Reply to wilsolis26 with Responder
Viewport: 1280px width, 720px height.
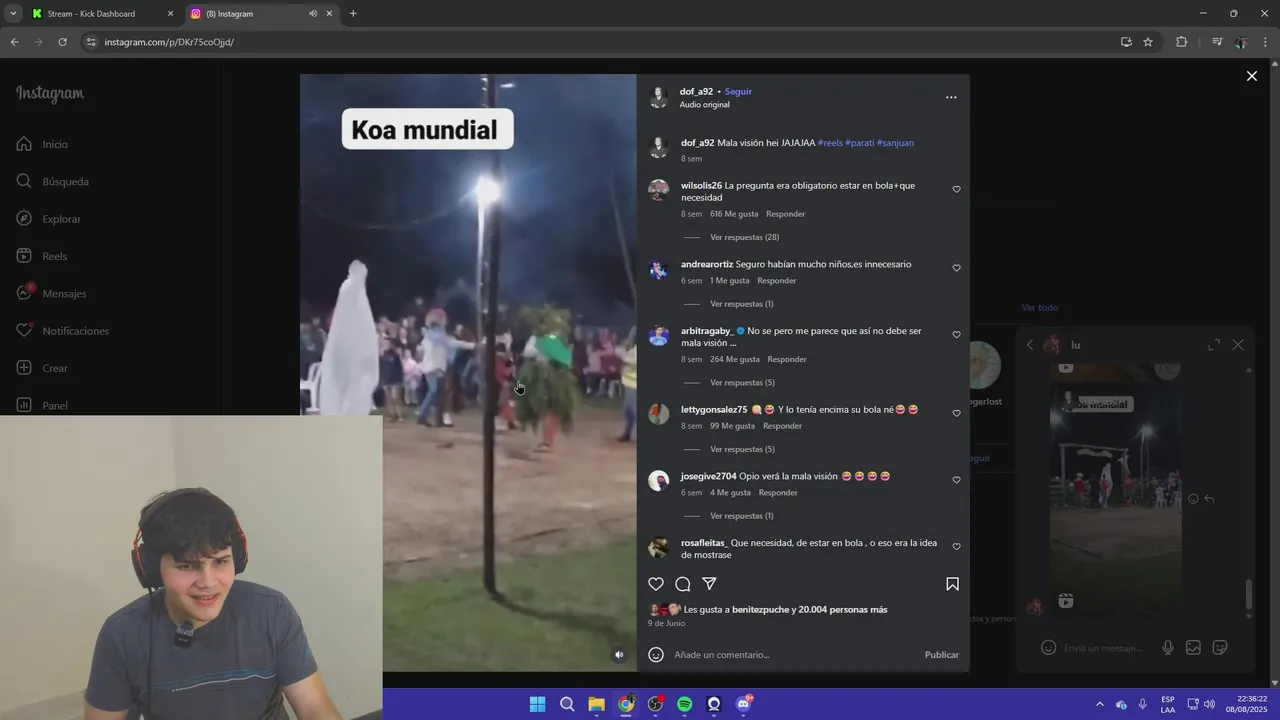click(x=785, y=214)
